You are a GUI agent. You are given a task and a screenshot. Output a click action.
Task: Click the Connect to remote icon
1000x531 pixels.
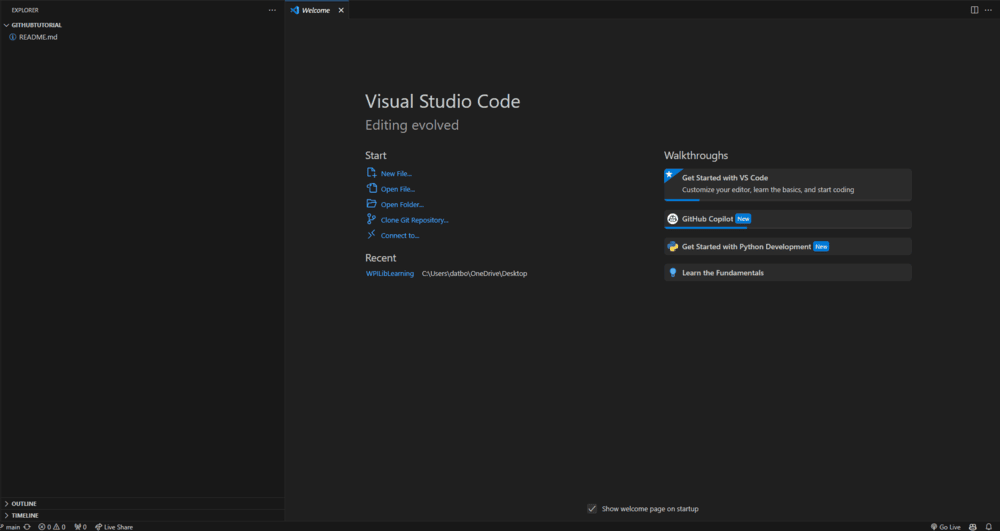371,235
